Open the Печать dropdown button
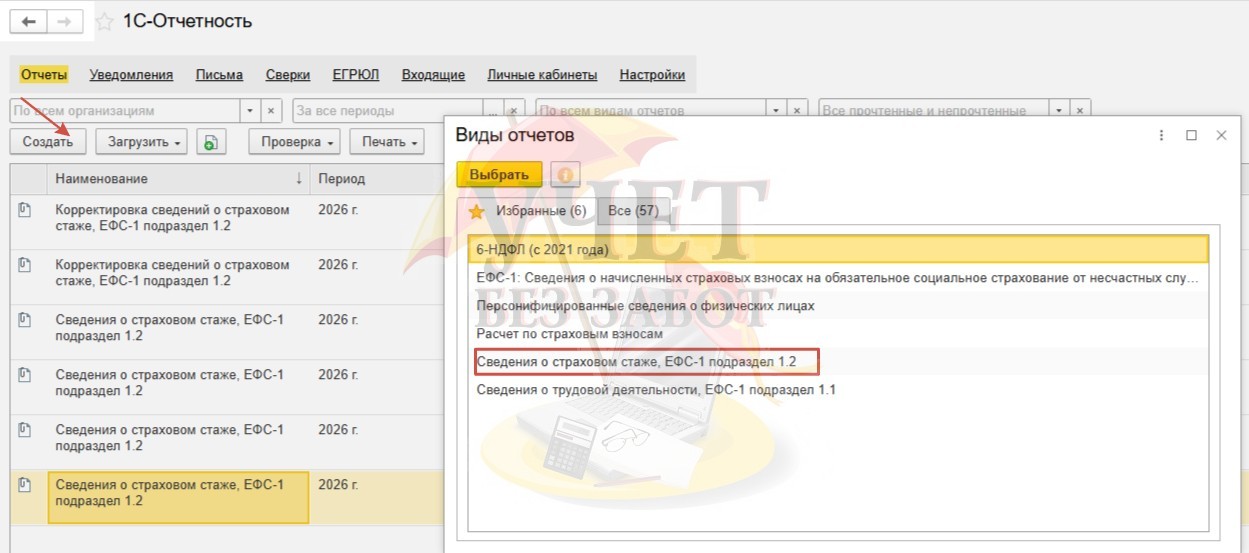 pyautogui.click(x=387, y=142)
